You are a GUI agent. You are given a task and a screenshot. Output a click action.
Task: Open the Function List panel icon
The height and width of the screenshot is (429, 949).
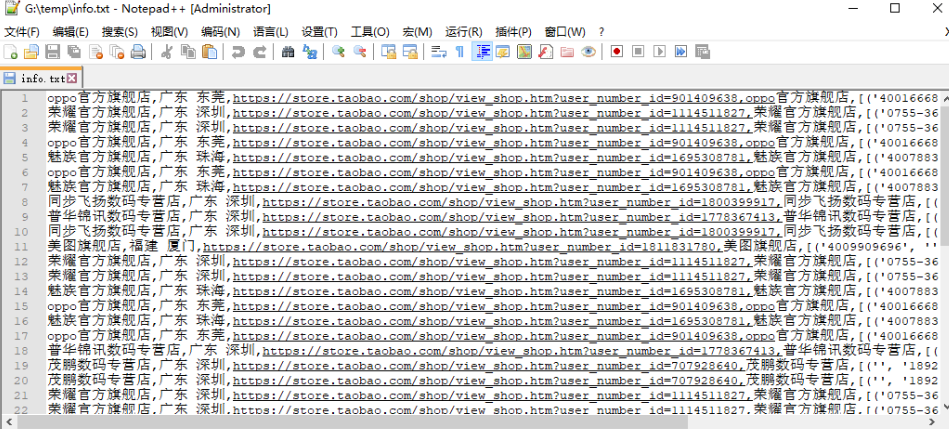click(545, 52)
